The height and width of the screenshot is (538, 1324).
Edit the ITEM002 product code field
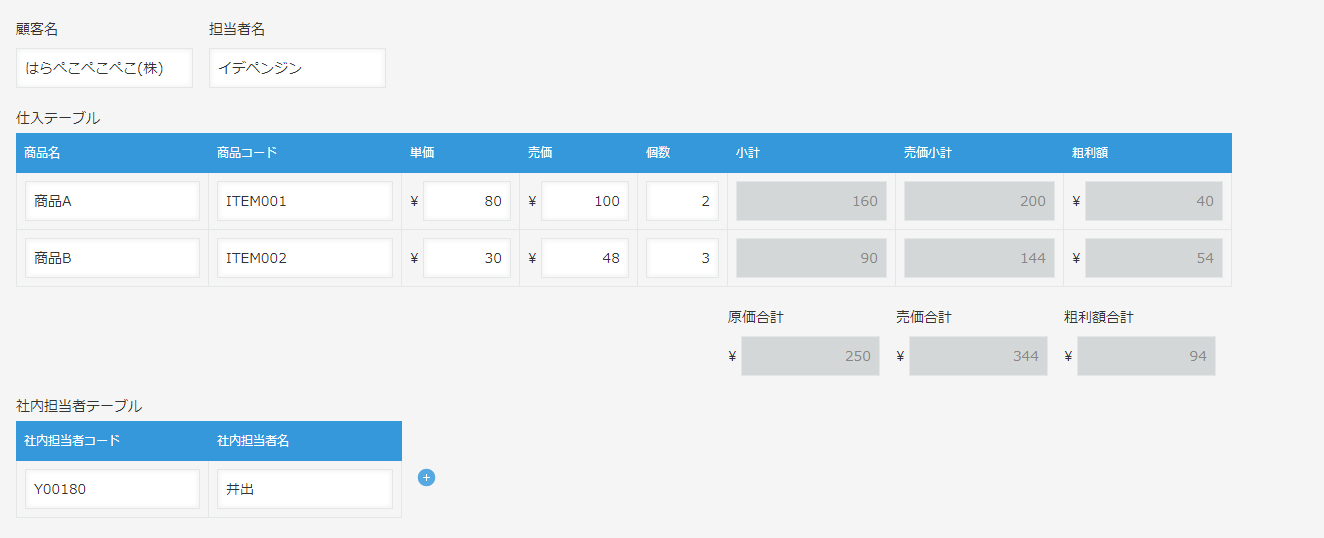click(305, 258)
